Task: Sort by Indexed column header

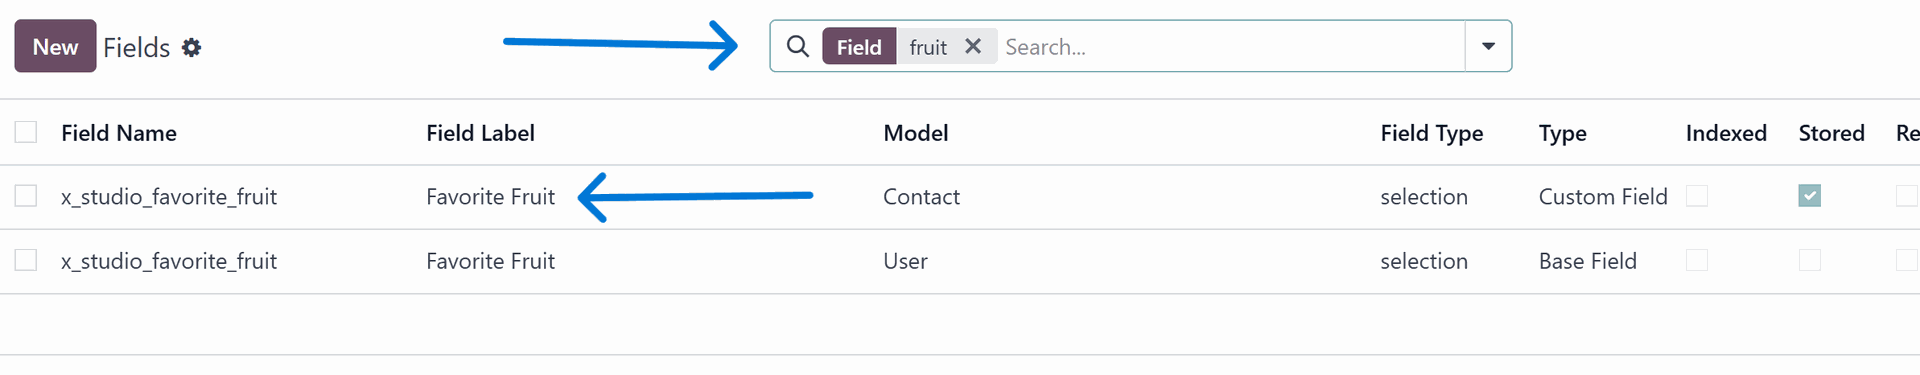Action: (x=1726, y=133)
